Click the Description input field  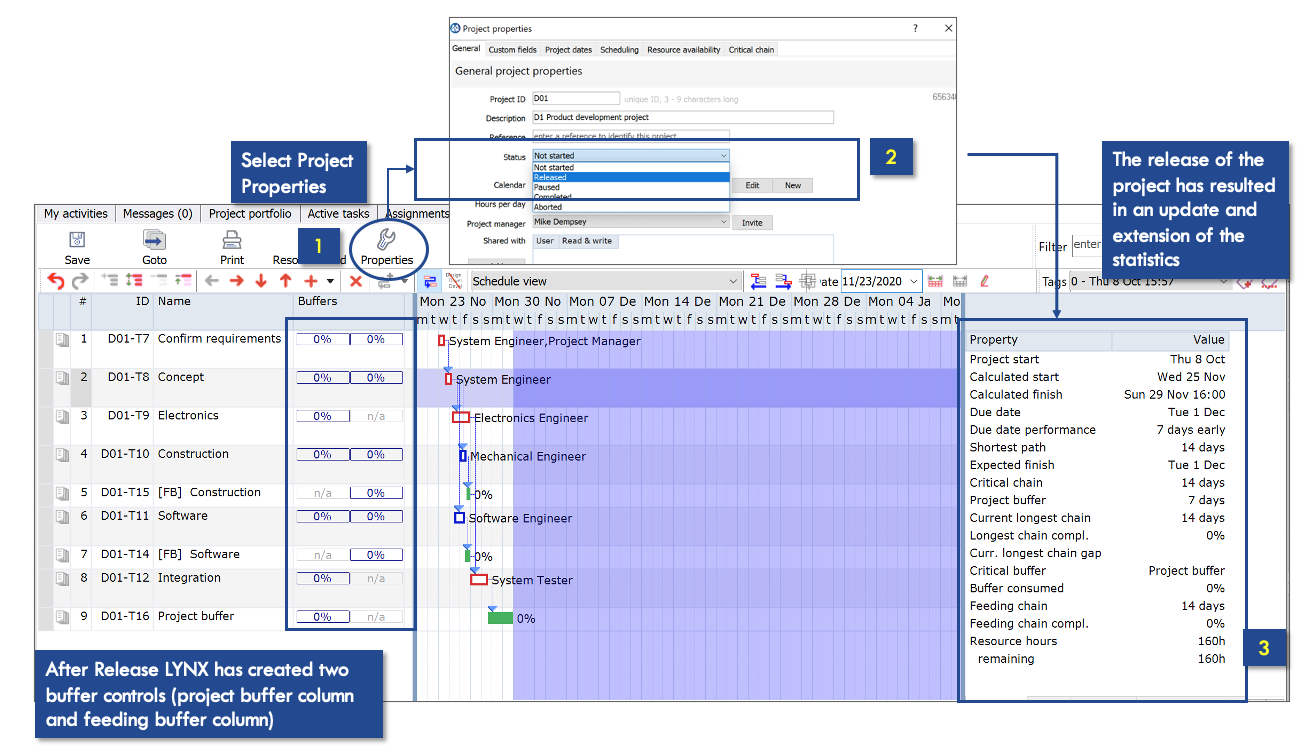tap(682, 117)
